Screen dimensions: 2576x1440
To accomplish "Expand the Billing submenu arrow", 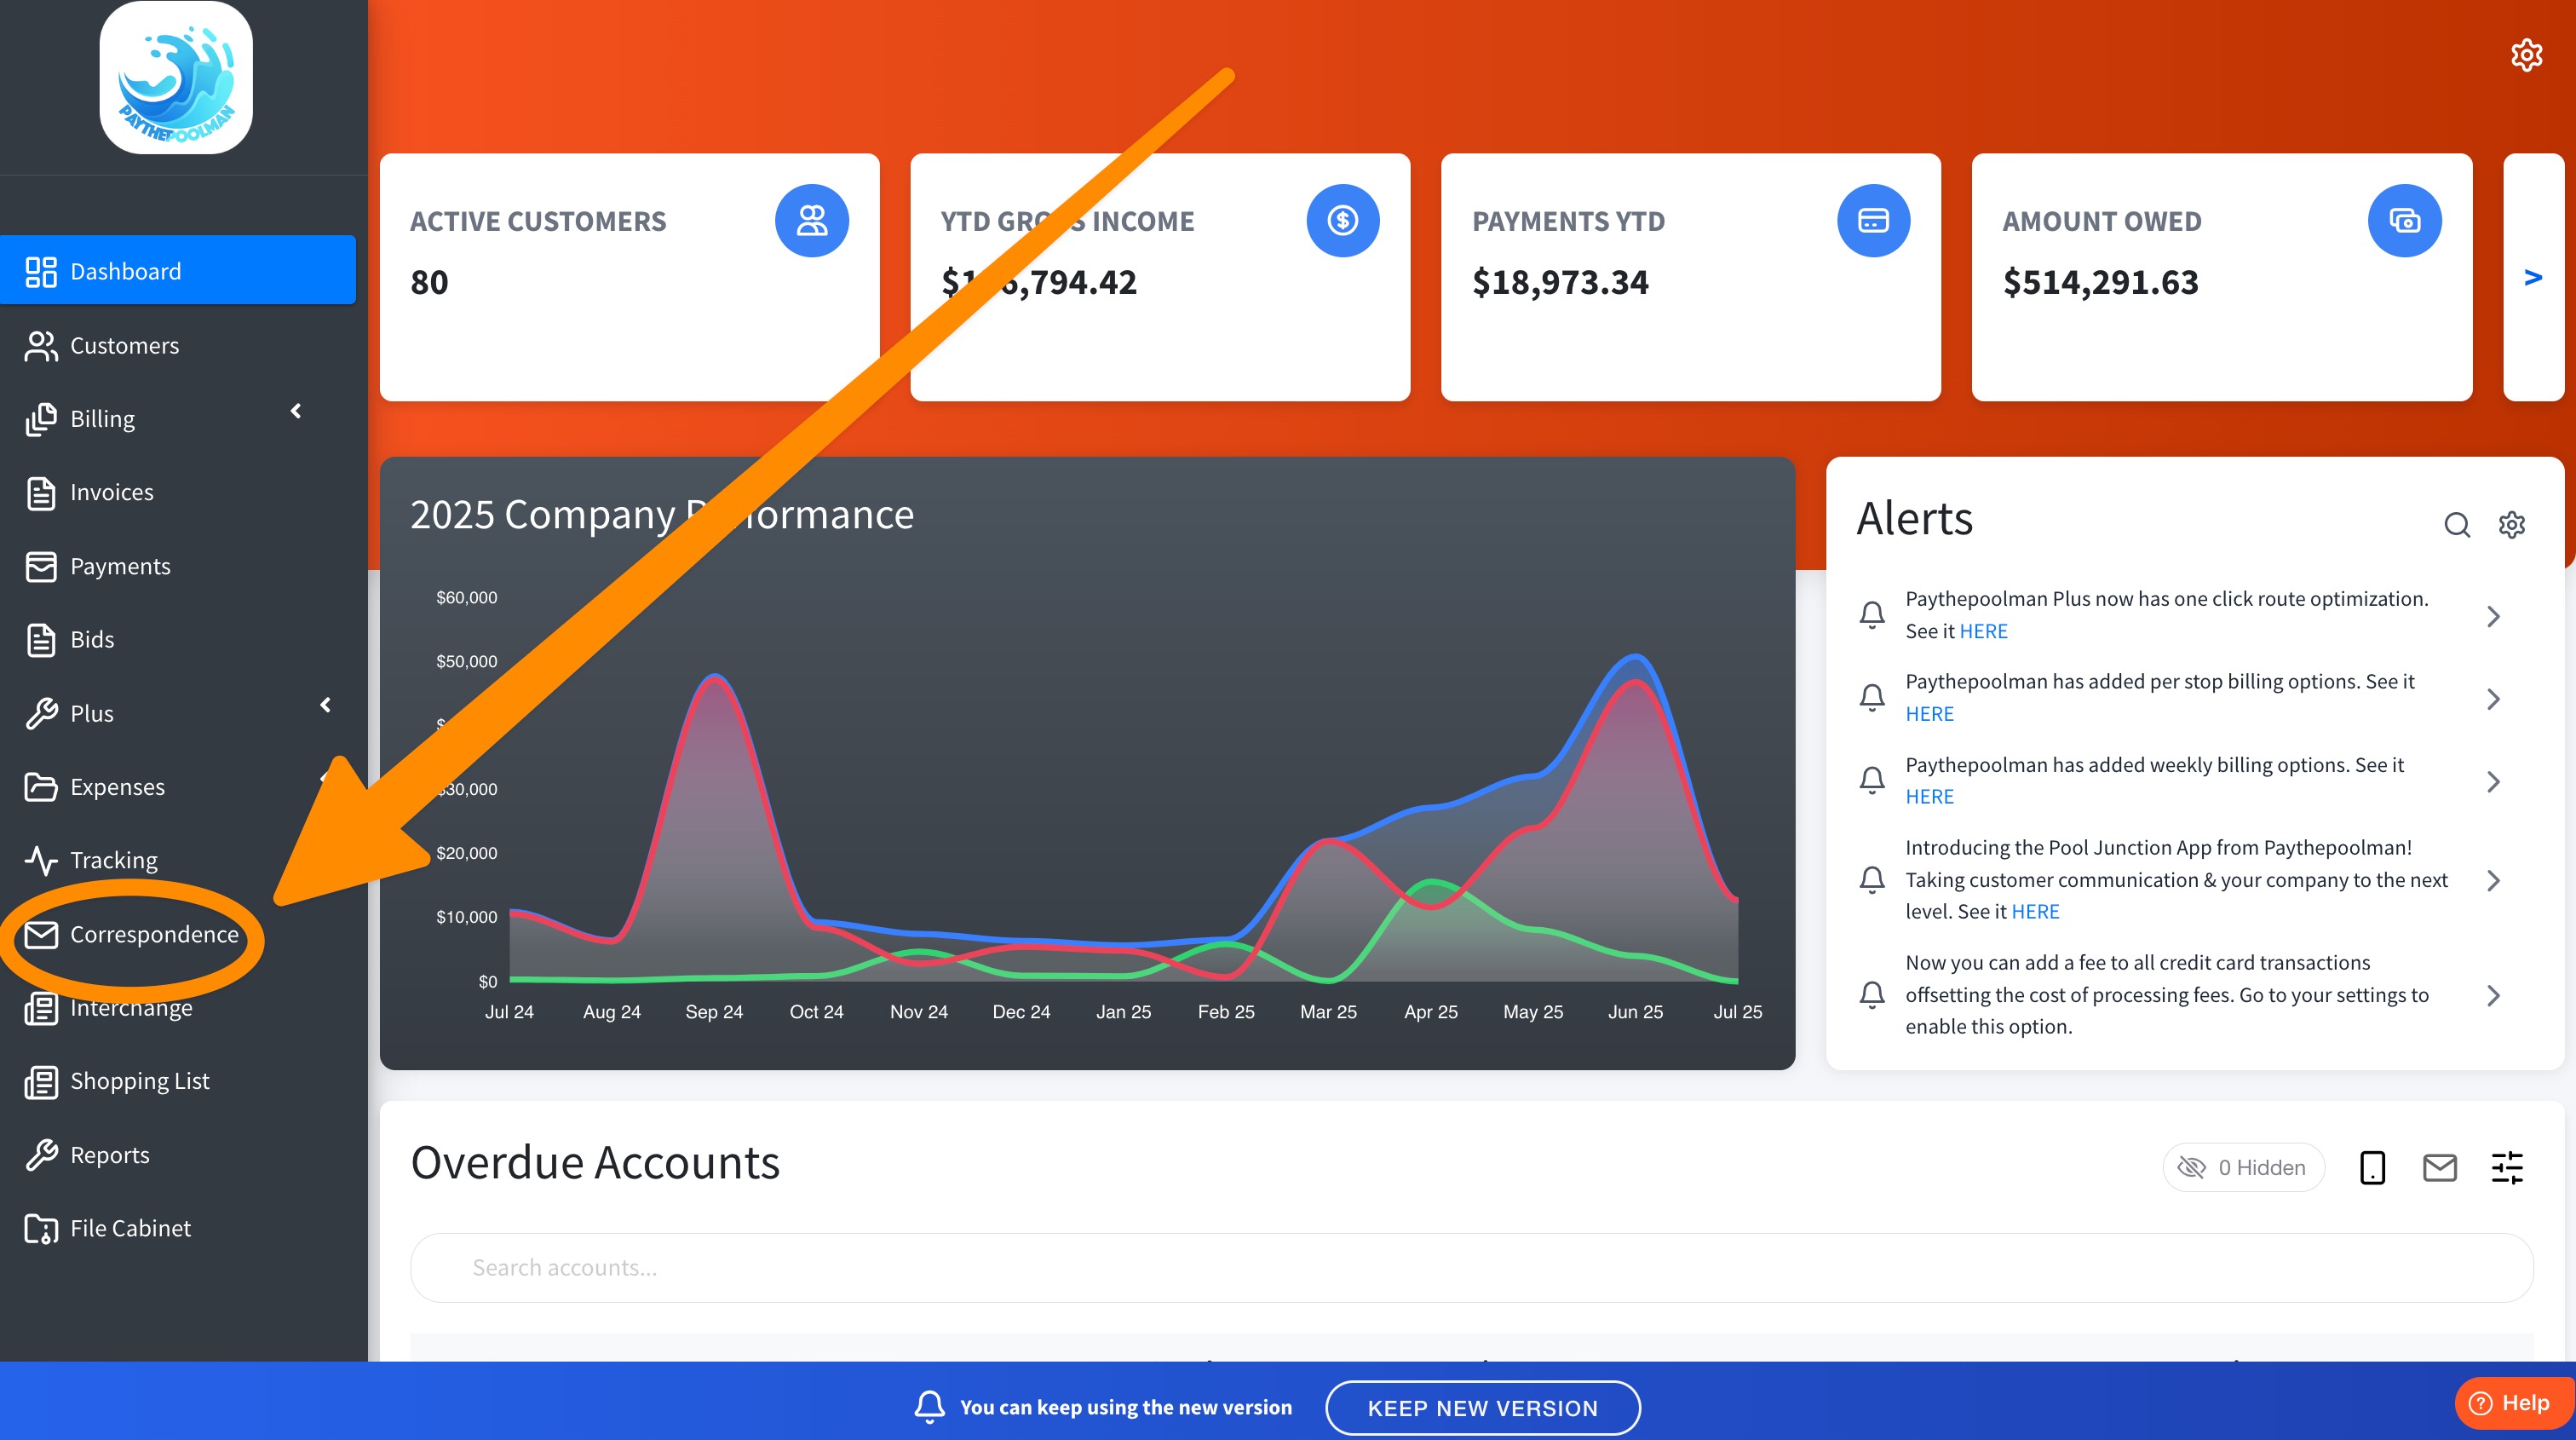I will (296, 411).
